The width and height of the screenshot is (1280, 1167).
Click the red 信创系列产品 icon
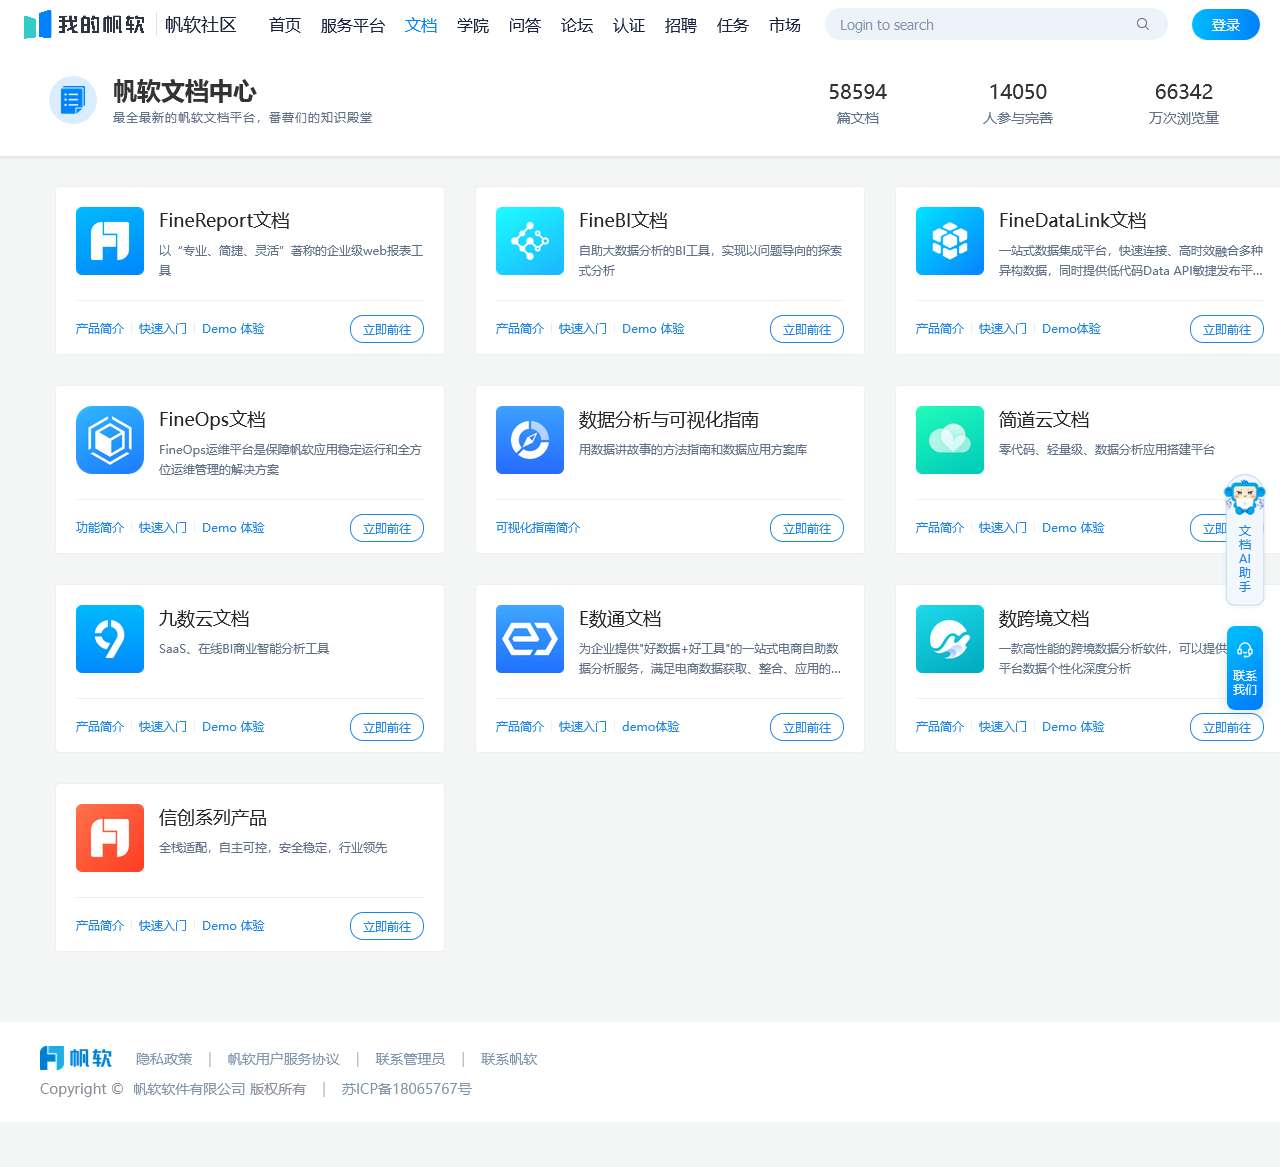pyautogui.click(x=110, y=838)
